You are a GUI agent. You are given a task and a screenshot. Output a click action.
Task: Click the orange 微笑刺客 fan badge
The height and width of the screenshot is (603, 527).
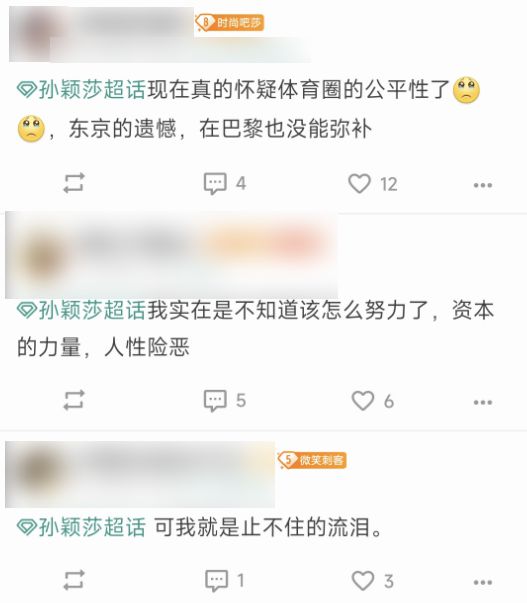(x=312, y=460)
